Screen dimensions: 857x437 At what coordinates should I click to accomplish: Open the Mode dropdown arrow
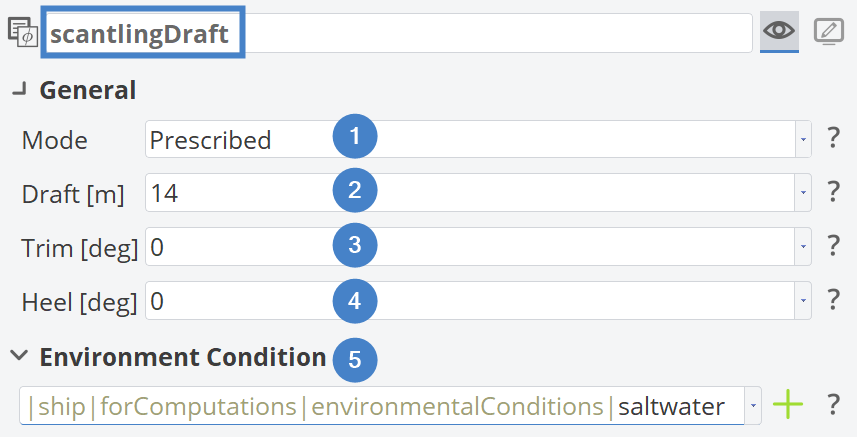[x=803, y=140]
